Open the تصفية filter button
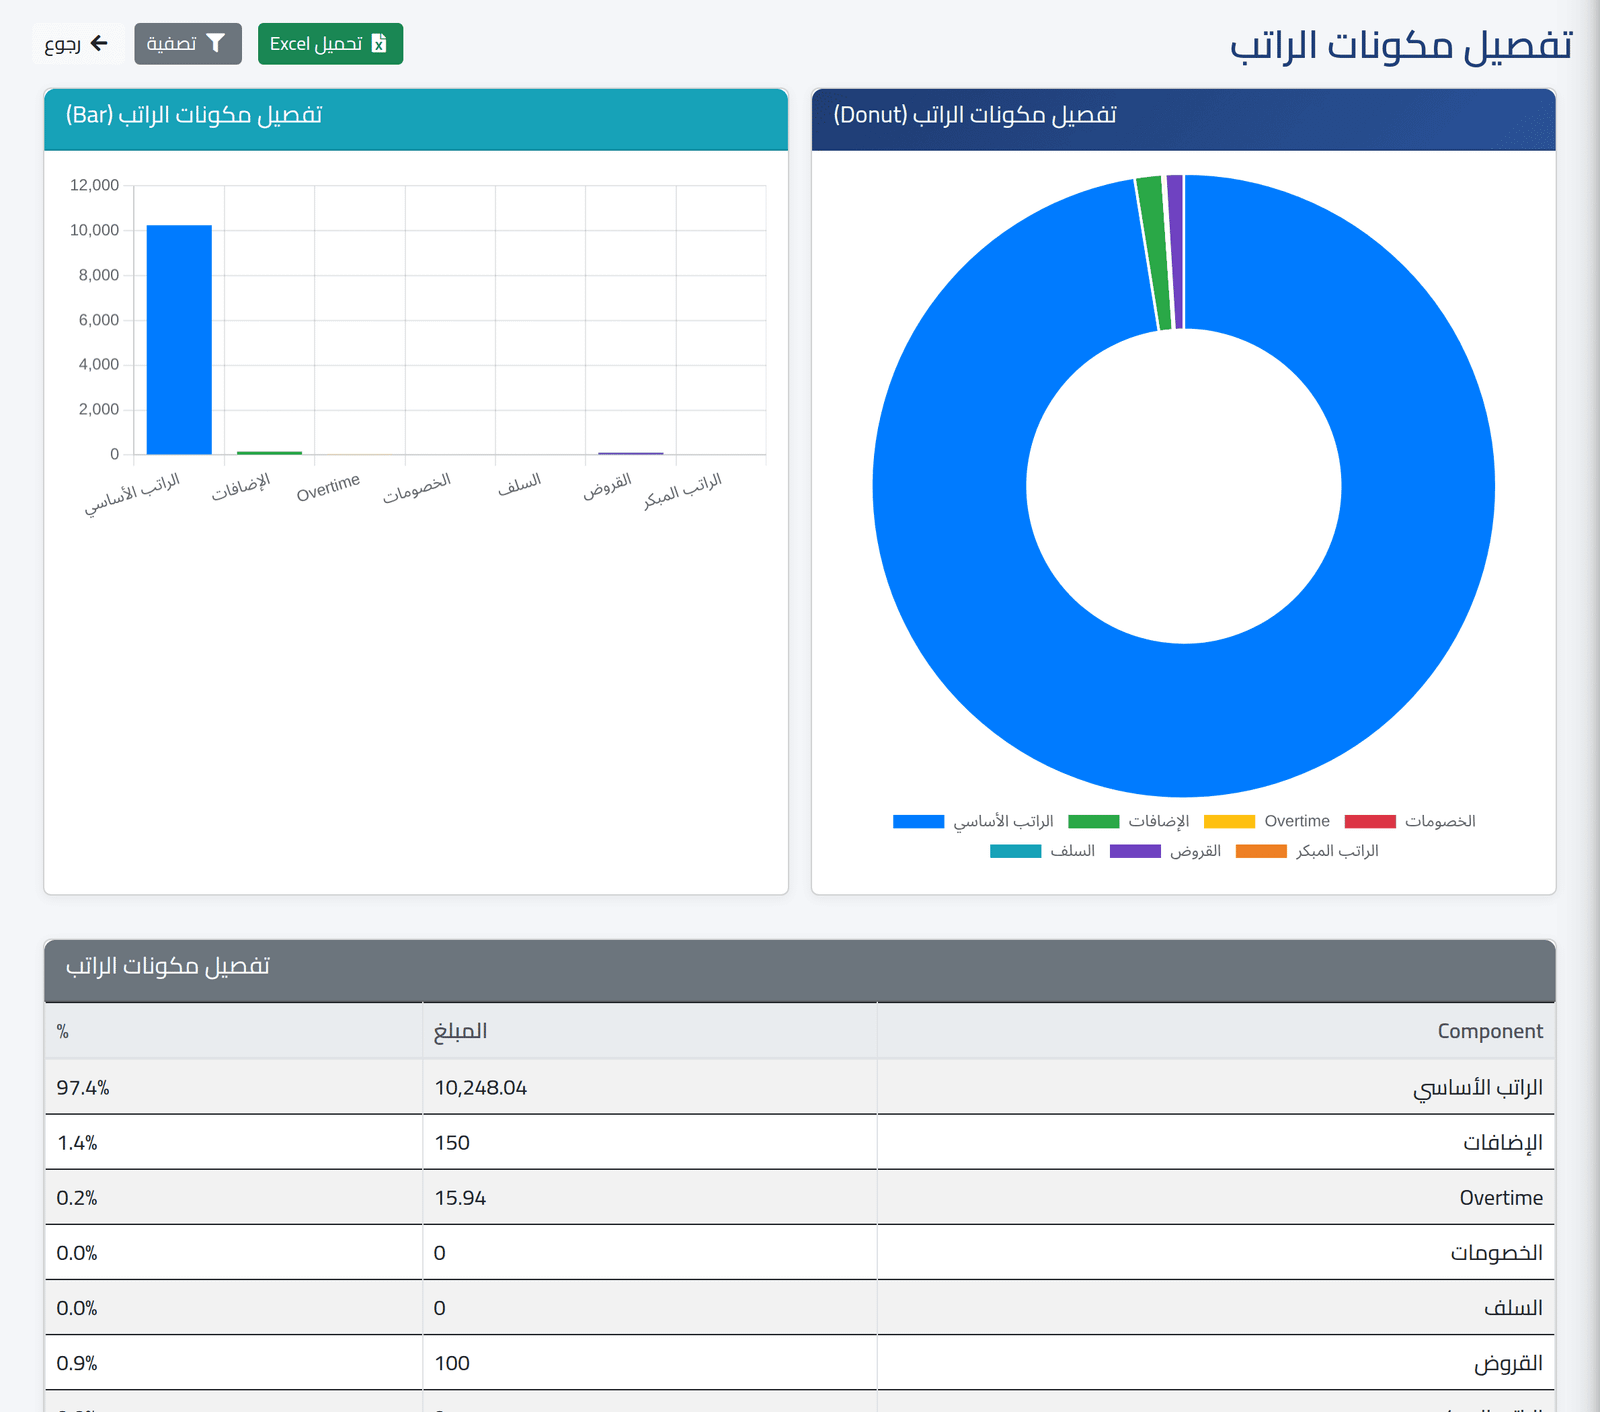This screenshot has width=1600, height=1412. [x=188, y=44]
